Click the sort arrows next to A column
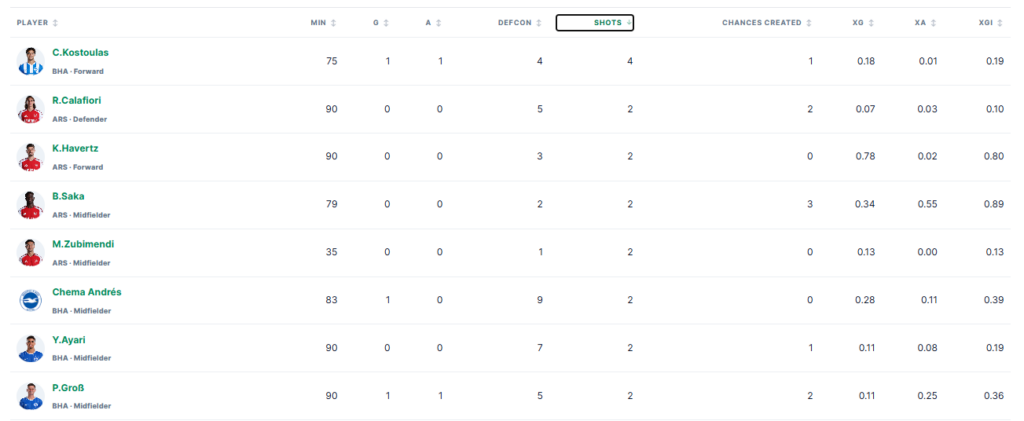The height and width of the screenshot is (421, 1024). (439, 23)
